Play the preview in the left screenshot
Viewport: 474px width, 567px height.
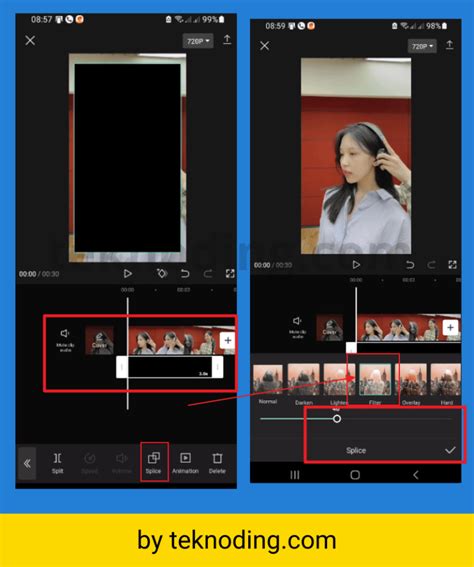coord(127,274)
